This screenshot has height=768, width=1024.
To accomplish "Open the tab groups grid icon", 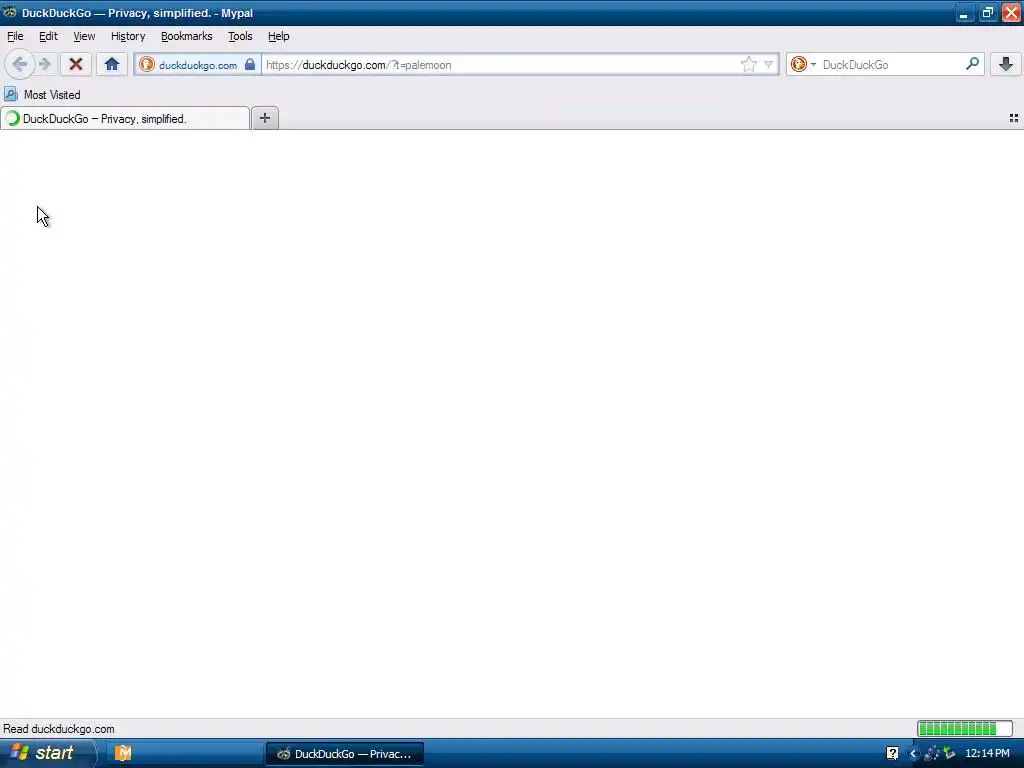I will point(1014,118).
